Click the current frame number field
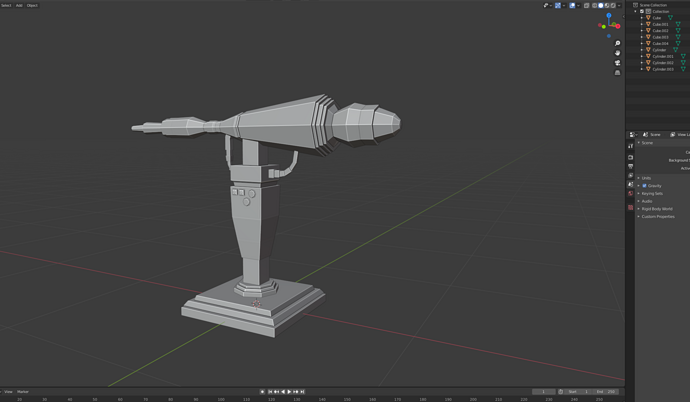 click(x=543, y=391)
